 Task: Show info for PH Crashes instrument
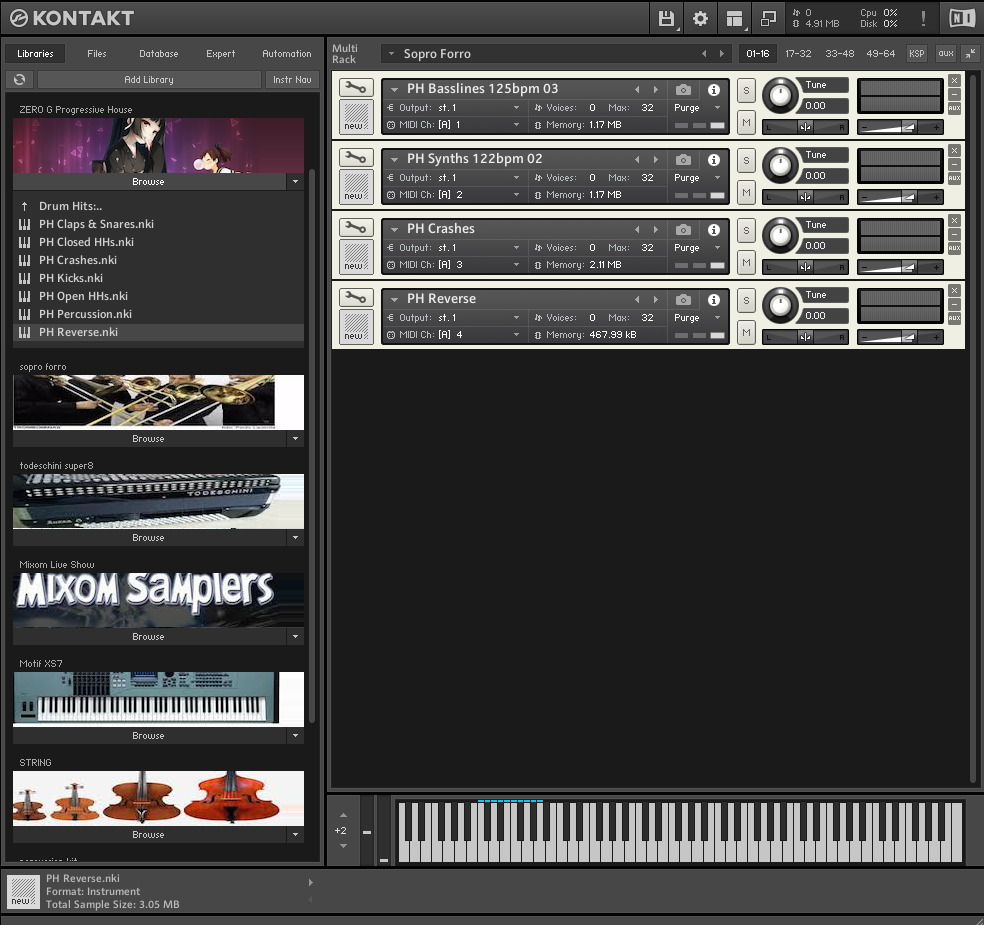tap(714, 230)
